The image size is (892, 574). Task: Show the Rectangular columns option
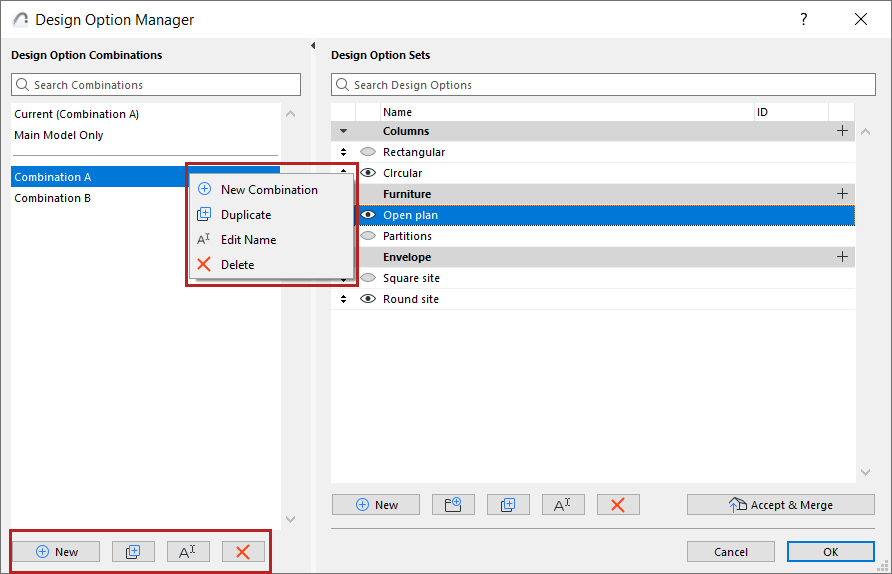(368, 152)
